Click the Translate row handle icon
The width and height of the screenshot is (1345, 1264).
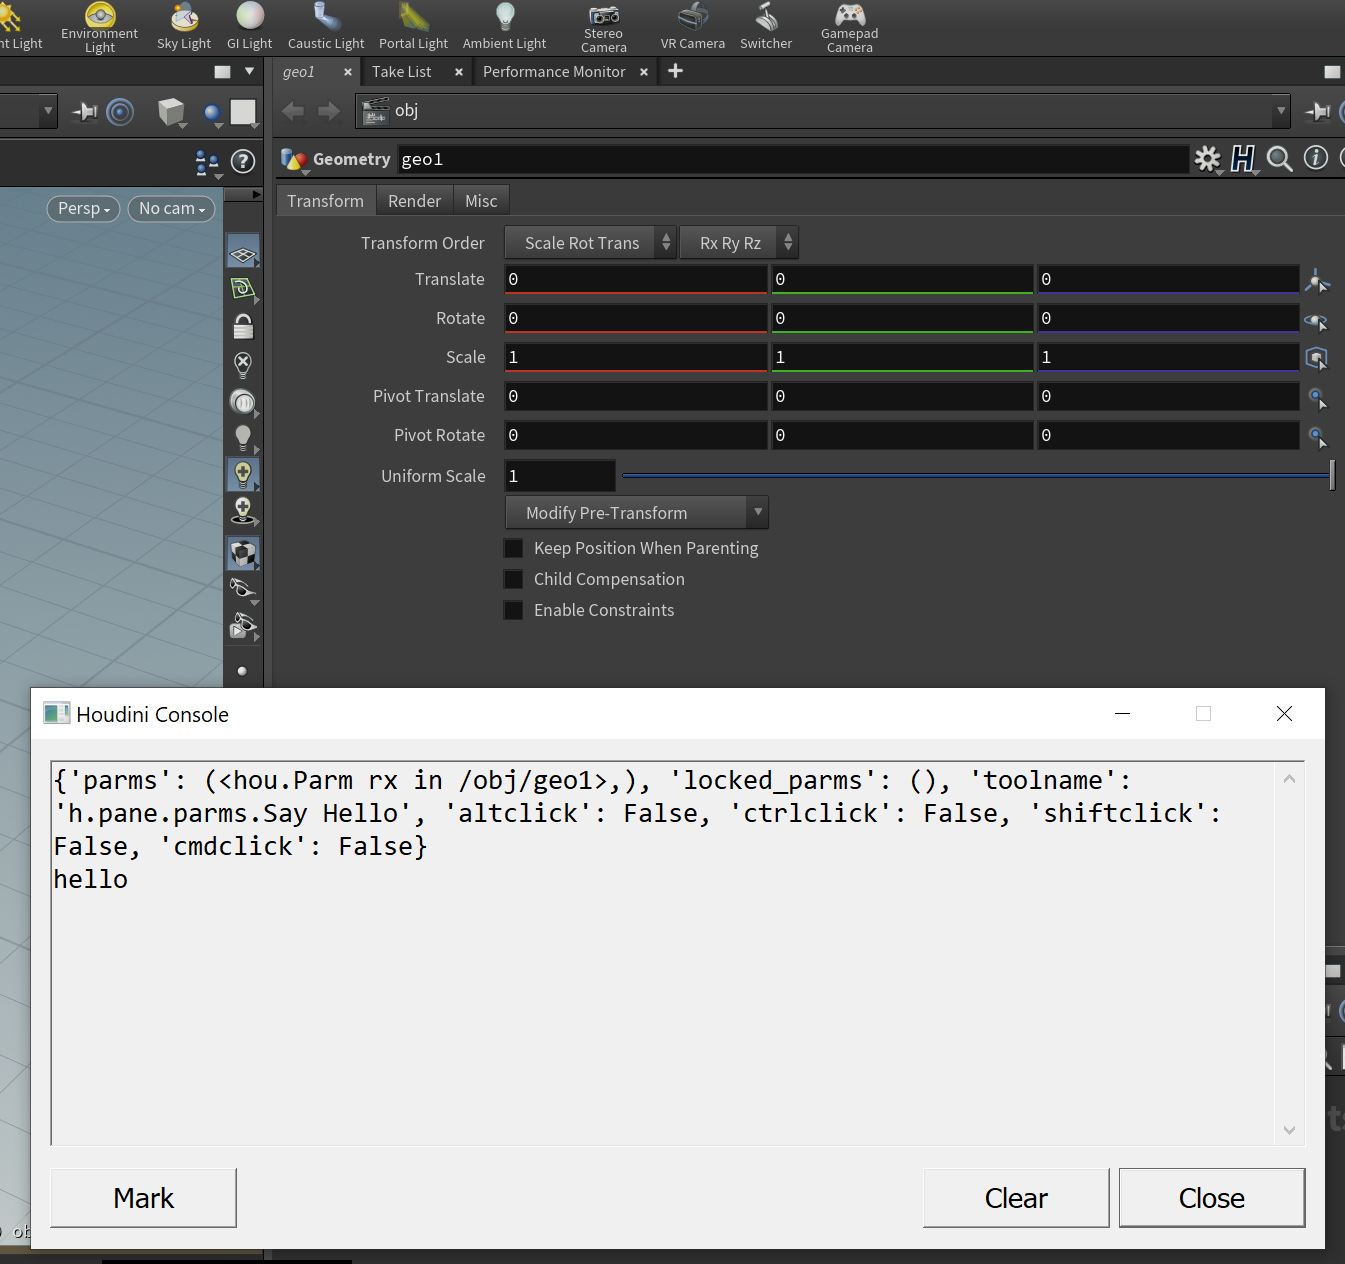point(1317,280)
